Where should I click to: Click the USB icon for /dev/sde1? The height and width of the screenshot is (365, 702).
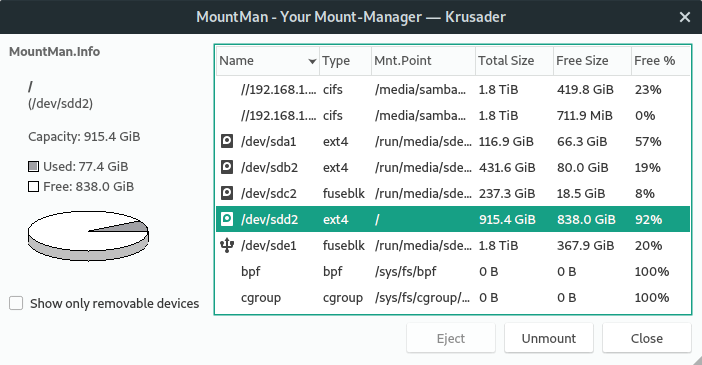[x=227, y=245]
